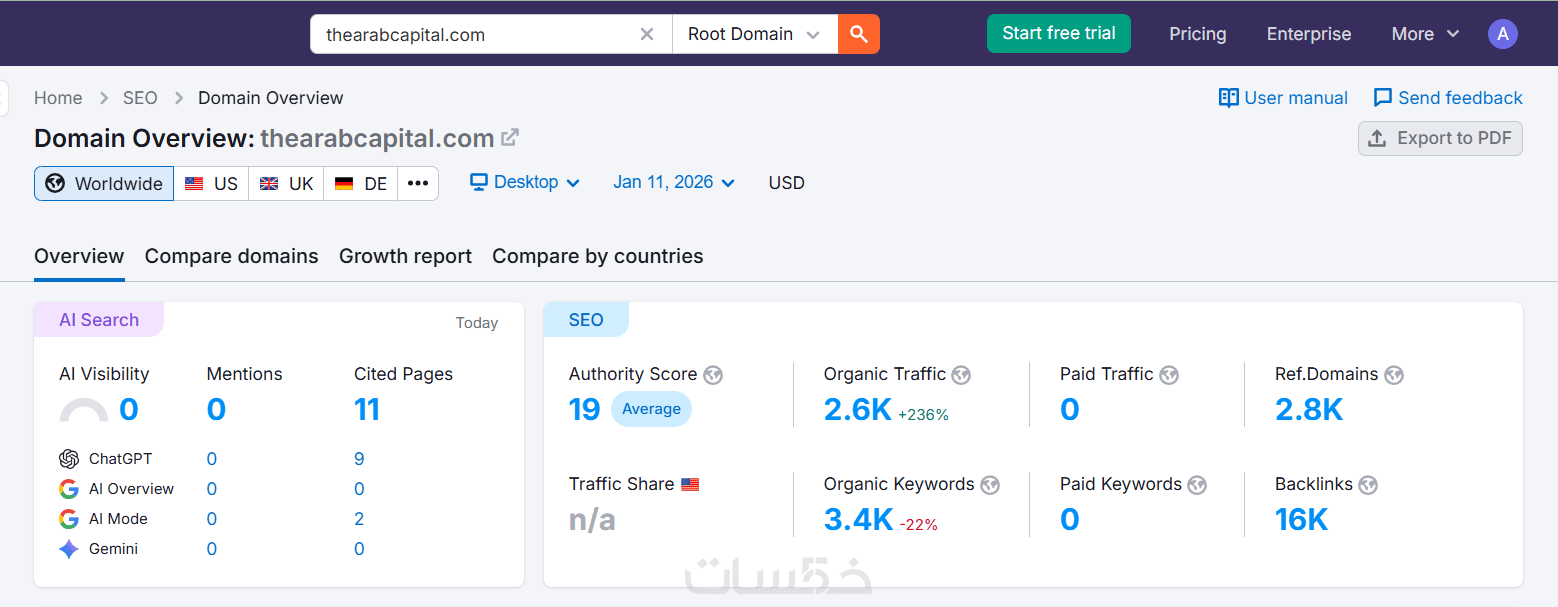Viewport: 1558px width, 607px height.
Task: Click the globe icon next to Backlinks
Action: [1368, 485]
